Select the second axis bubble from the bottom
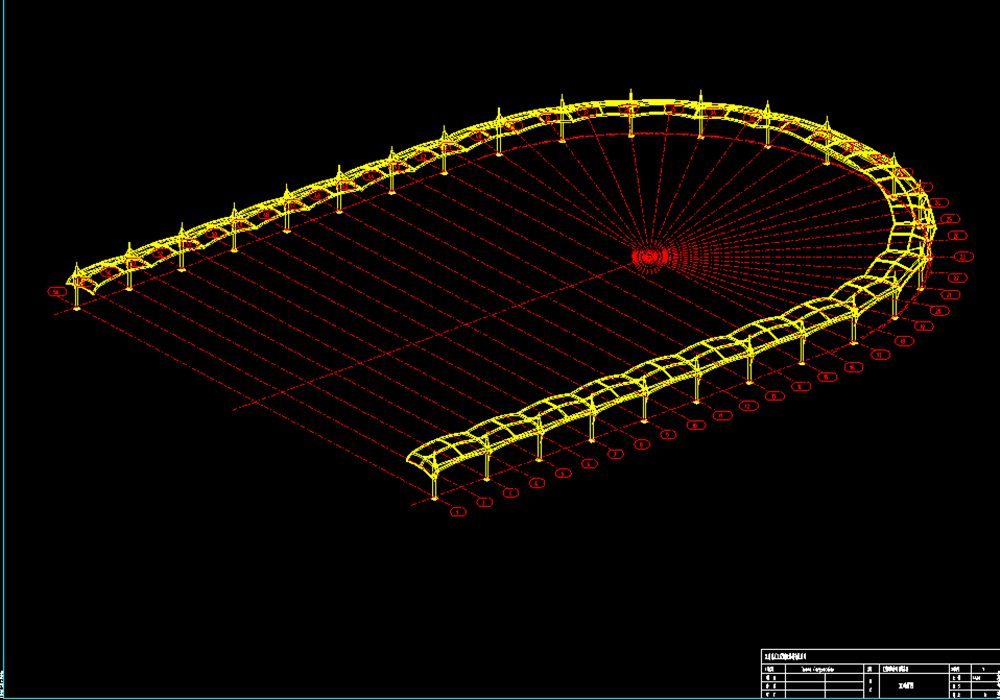This screenshot has height=700, width=1000. (484, 502)
